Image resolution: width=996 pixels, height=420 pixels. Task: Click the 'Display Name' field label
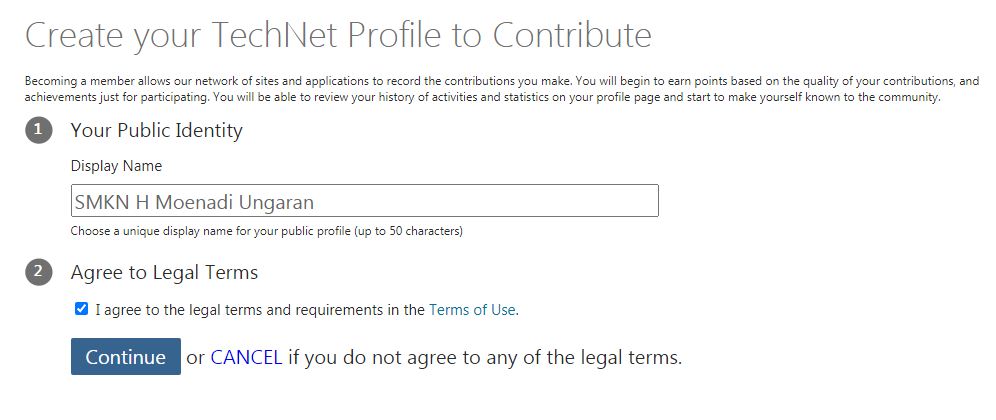coord(116,166)
